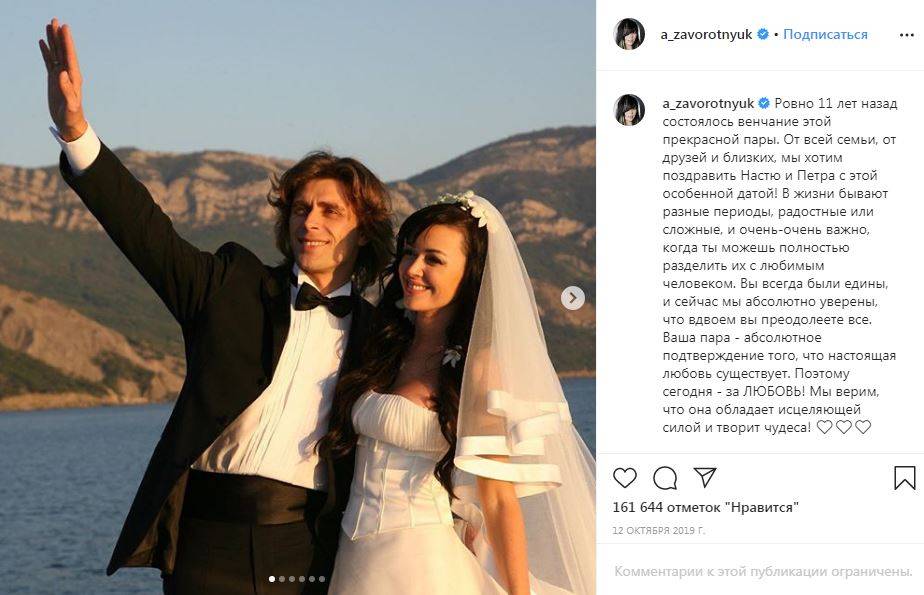Viewport: 924px width, 595px height.
Task: Open comments via the speech bubble icon
Action: pos(665,478)
